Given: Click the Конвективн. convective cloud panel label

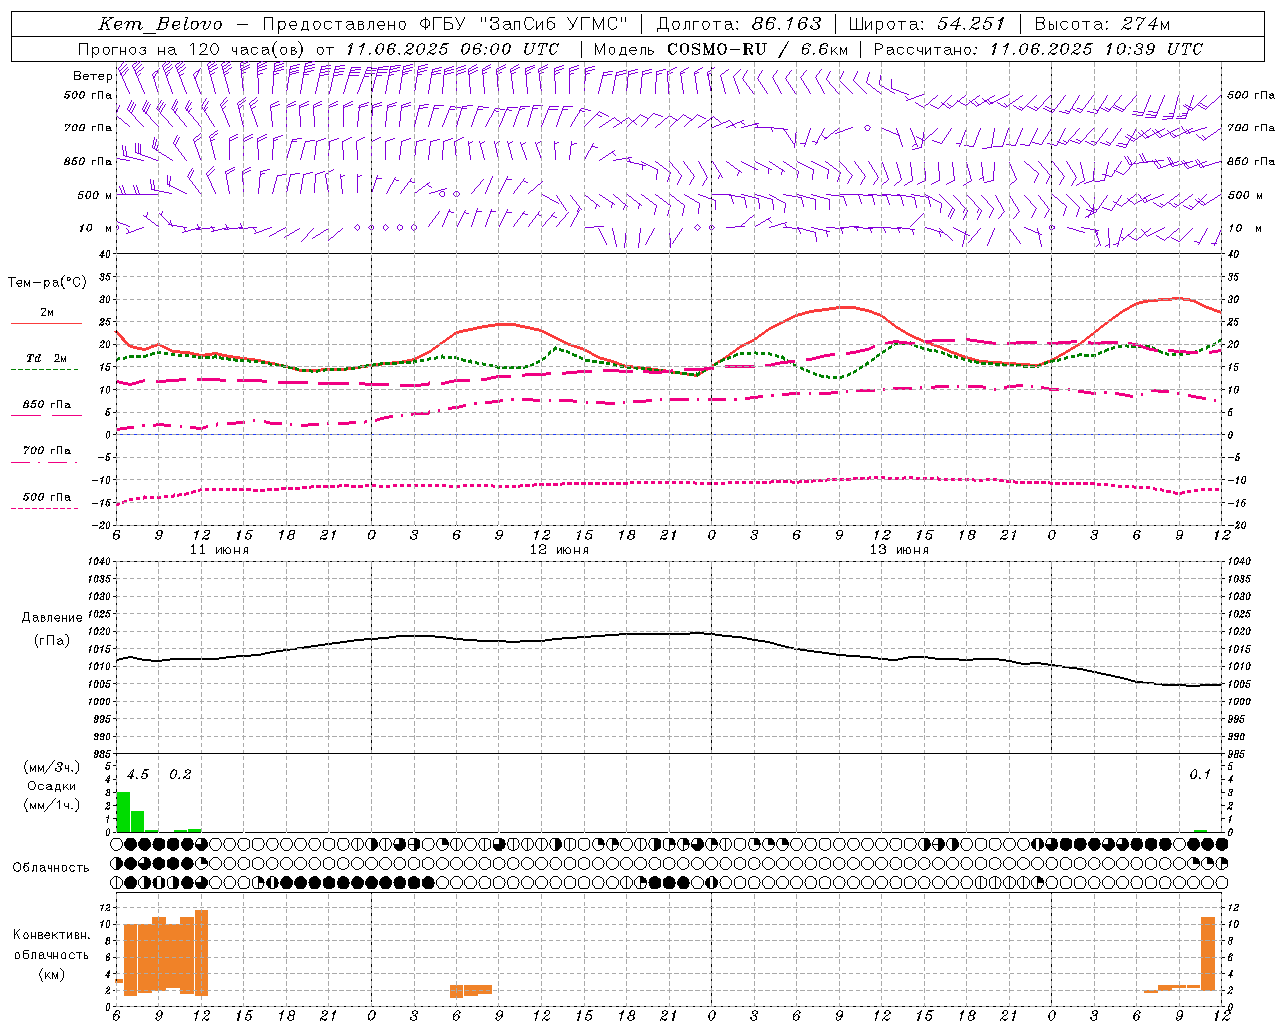Looking at the screenshot, I should tap(52, 935).
